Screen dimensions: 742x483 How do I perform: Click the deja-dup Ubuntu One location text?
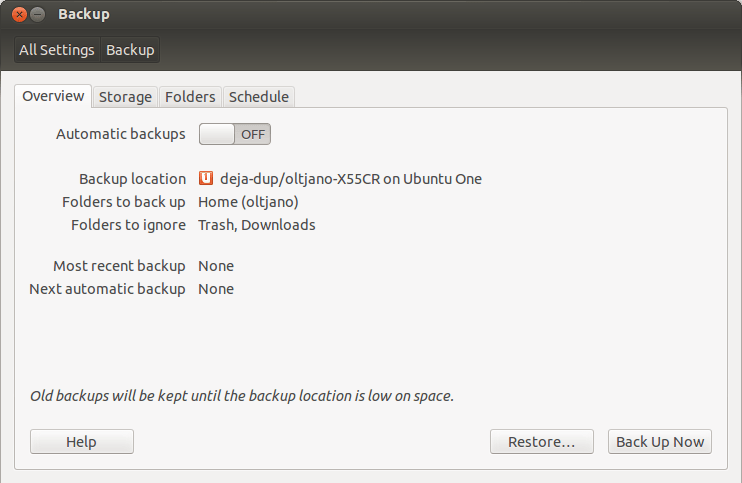(350, 179)
